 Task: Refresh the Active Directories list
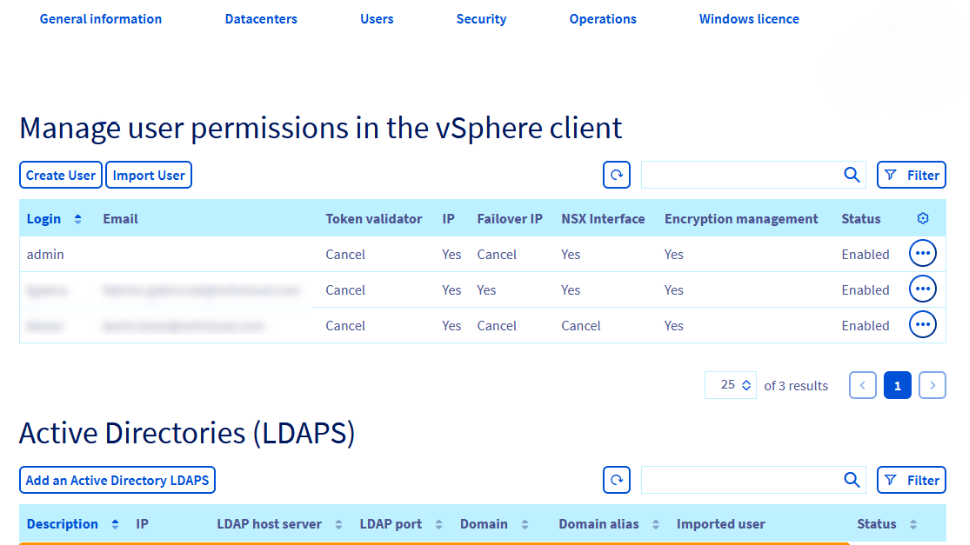click(617, 480)
